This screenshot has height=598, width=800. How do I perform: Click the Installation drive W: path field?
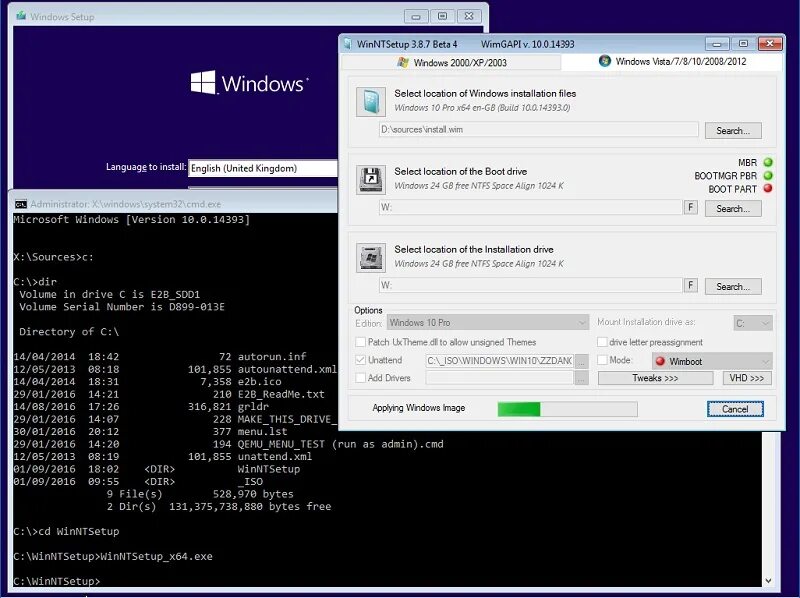pos(530,285)
